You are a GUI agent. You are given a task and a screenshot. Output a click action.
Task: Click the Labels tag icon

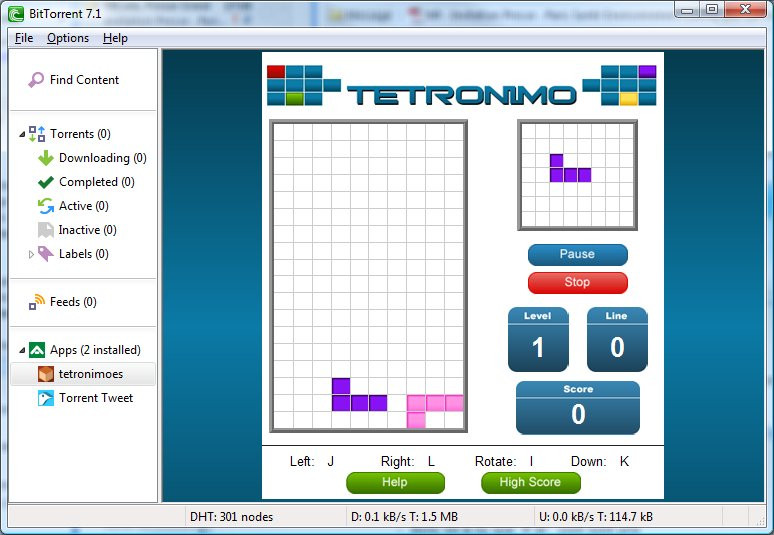[x=46, y=254]
